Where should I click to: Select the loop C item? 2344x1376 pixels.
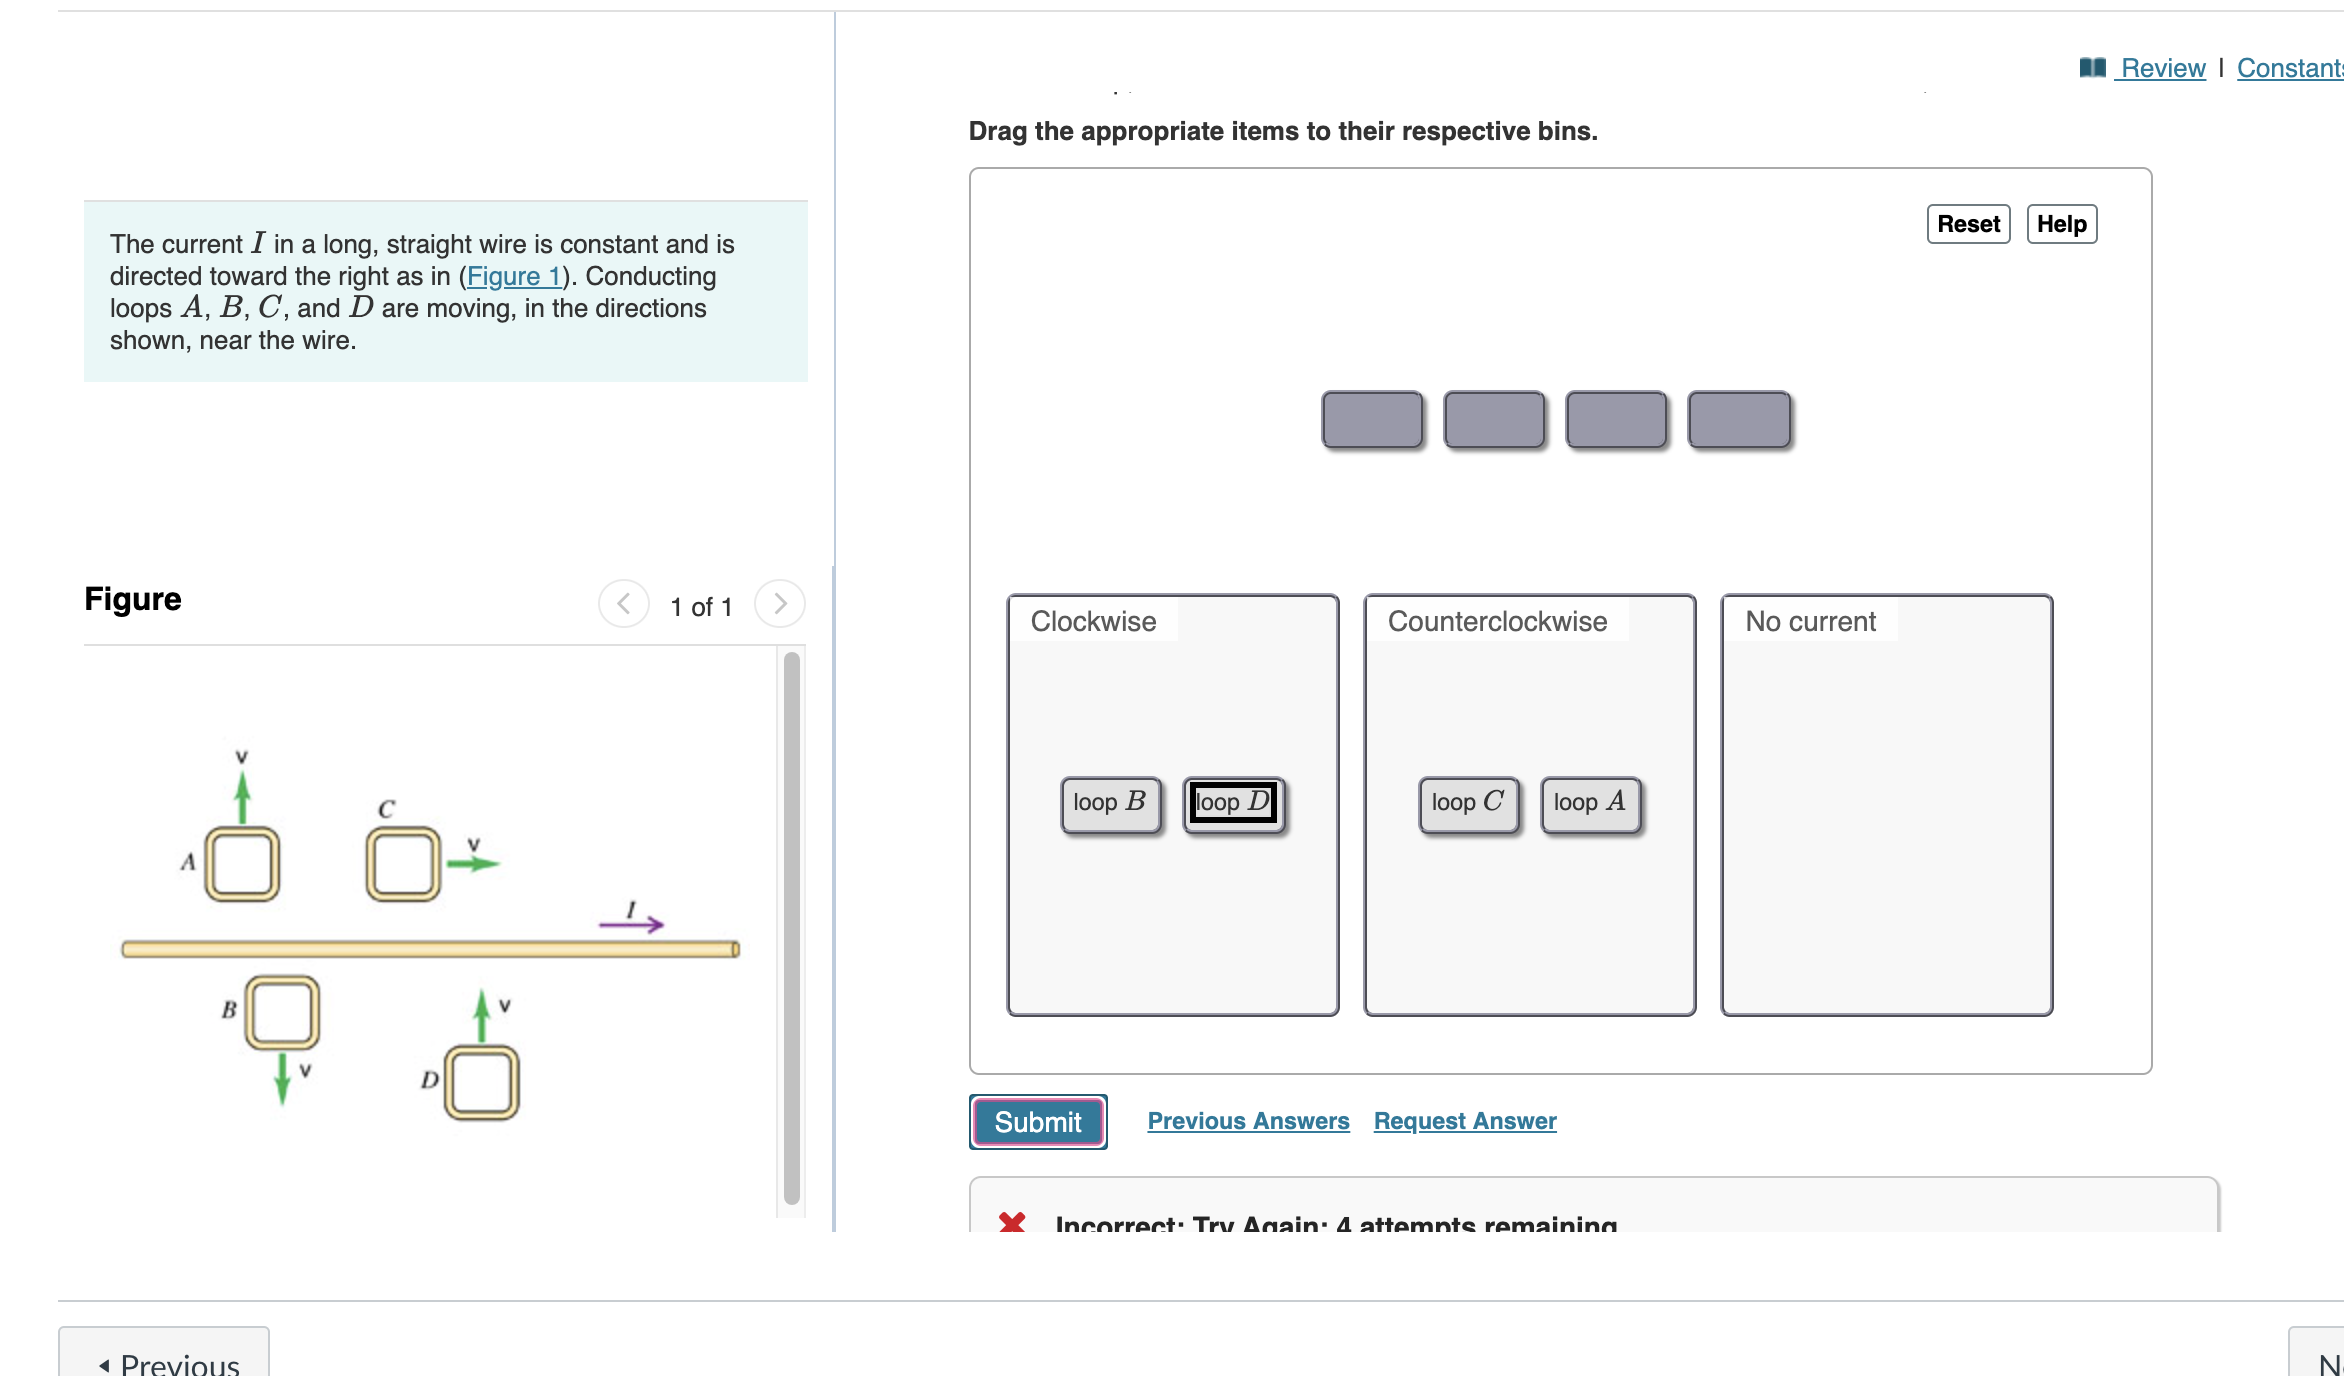pos(1468,803)
